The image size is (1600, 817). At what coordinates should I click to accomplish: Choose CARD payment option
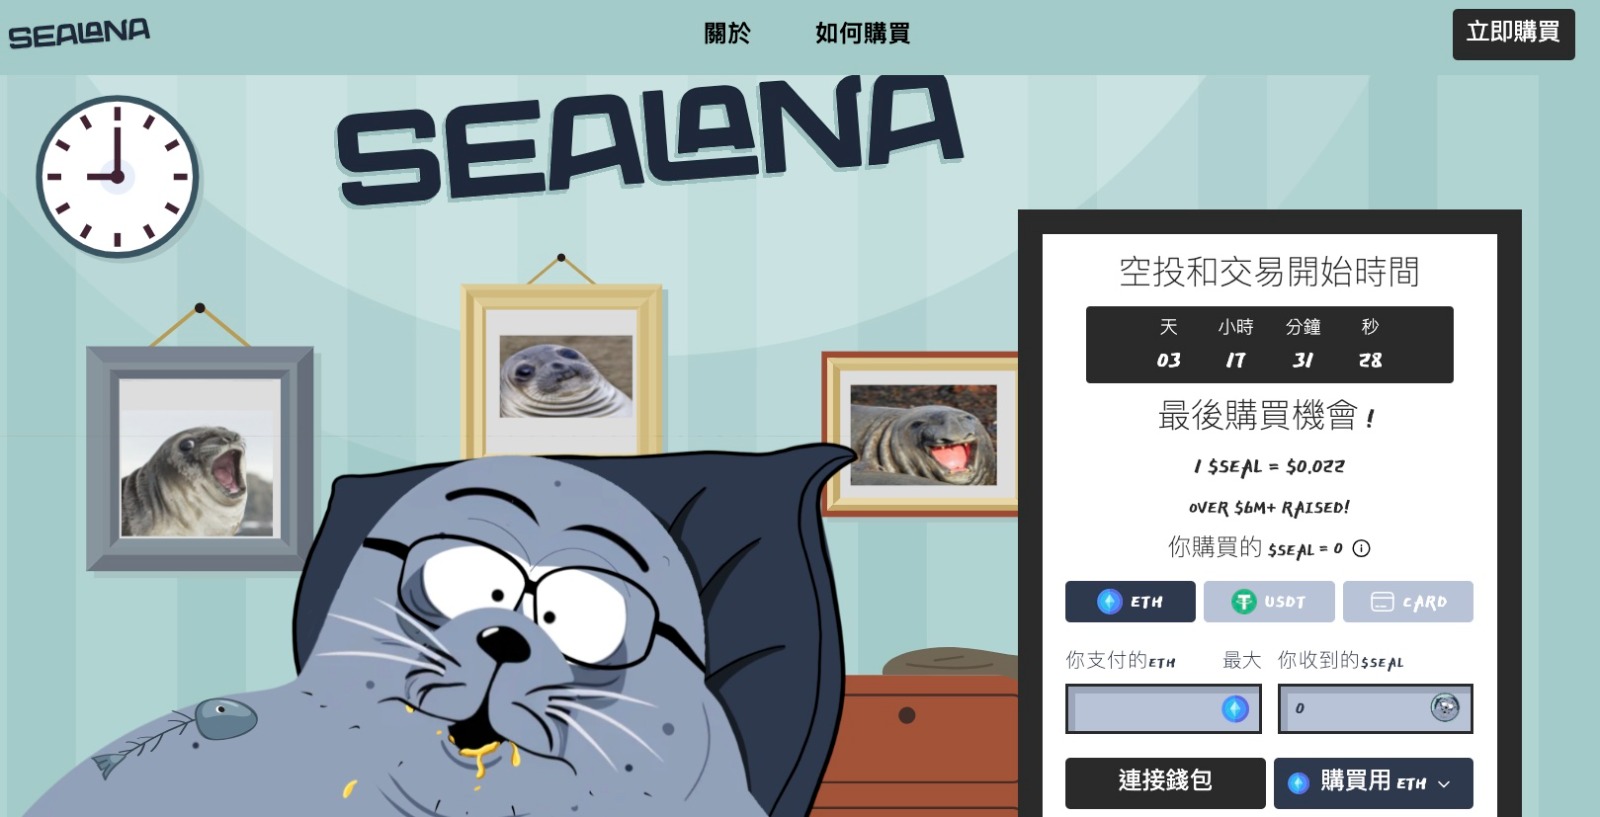1408,602
